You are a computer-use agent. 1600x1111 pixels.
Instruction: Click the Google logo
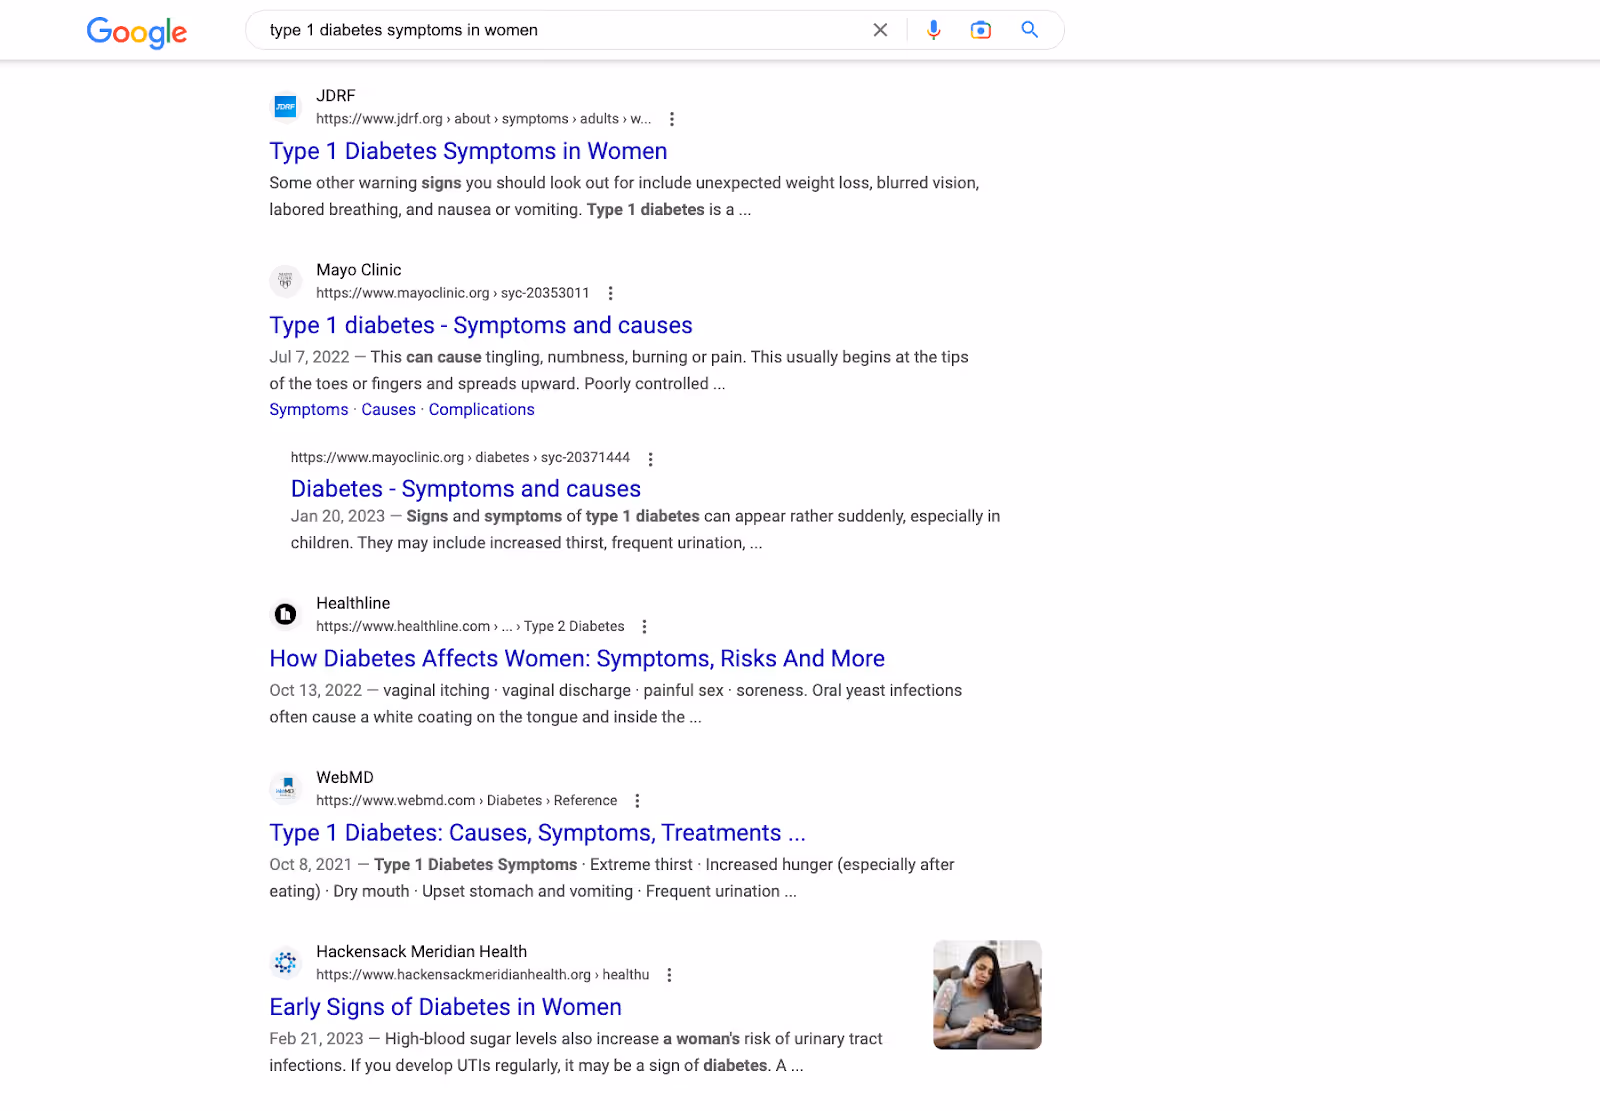pyautogui.click(x=136, y=32)
